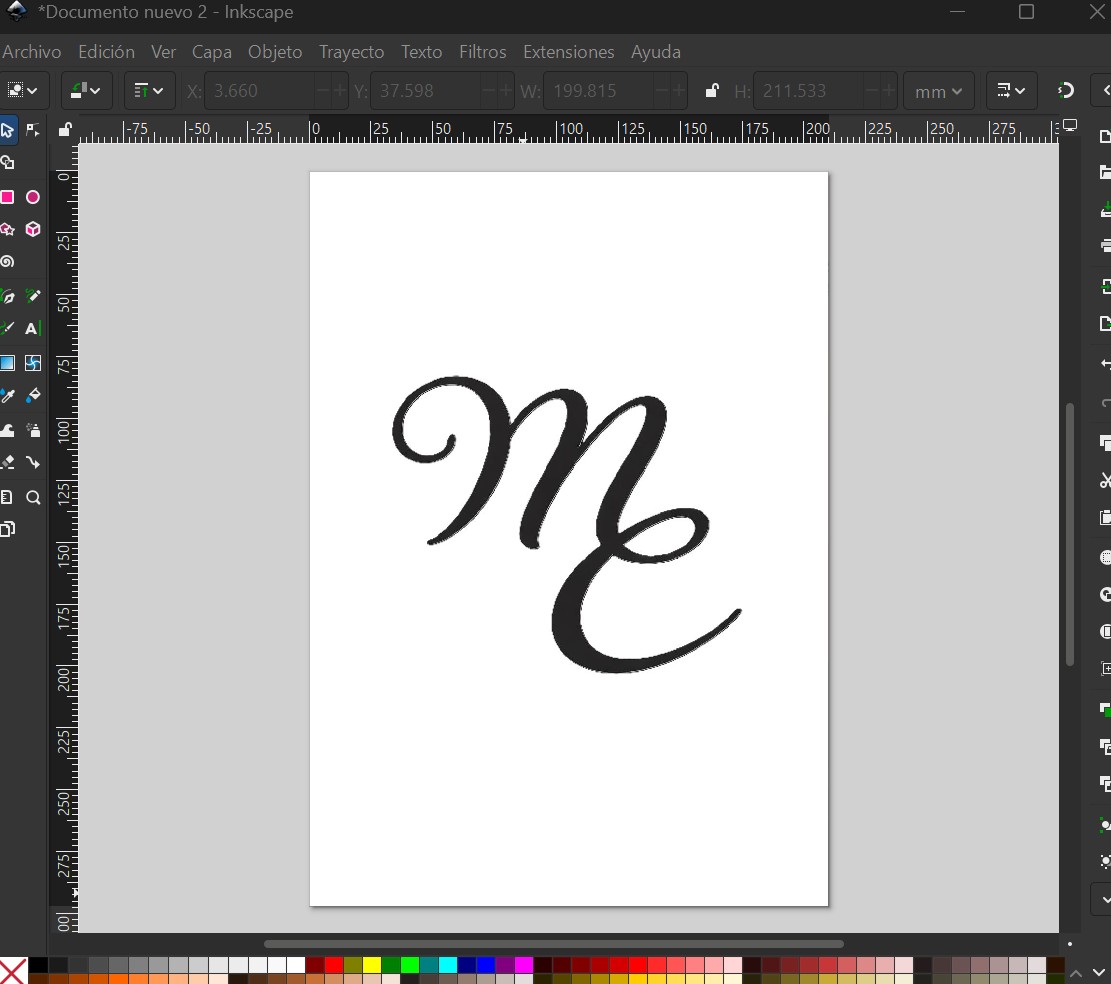Toggle the width/height ratio lock
The width and height of the screenshot is (1111, 984).
(711, 91)
